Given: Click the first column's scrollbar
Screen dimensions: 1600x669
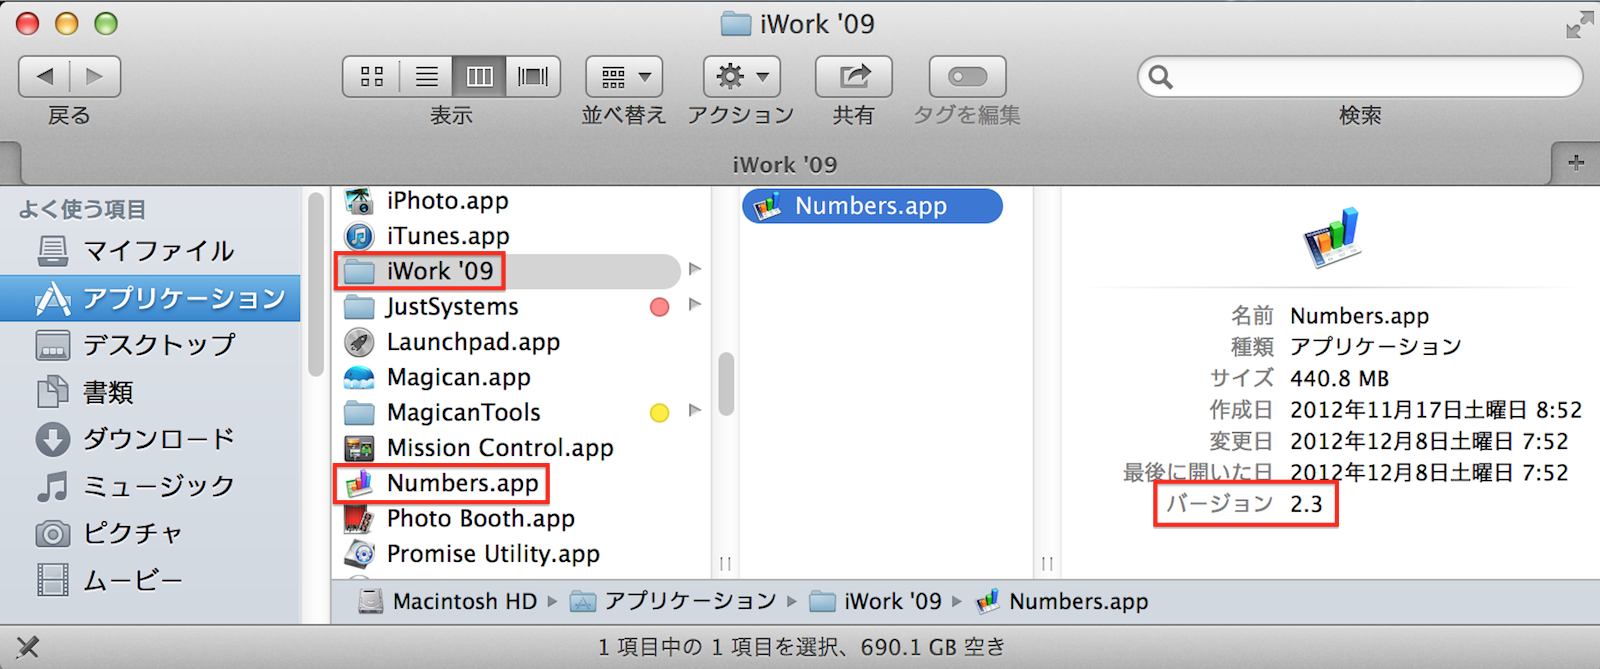Looking at the screenshot, I should pyautogui.click(x=726, y=384).
